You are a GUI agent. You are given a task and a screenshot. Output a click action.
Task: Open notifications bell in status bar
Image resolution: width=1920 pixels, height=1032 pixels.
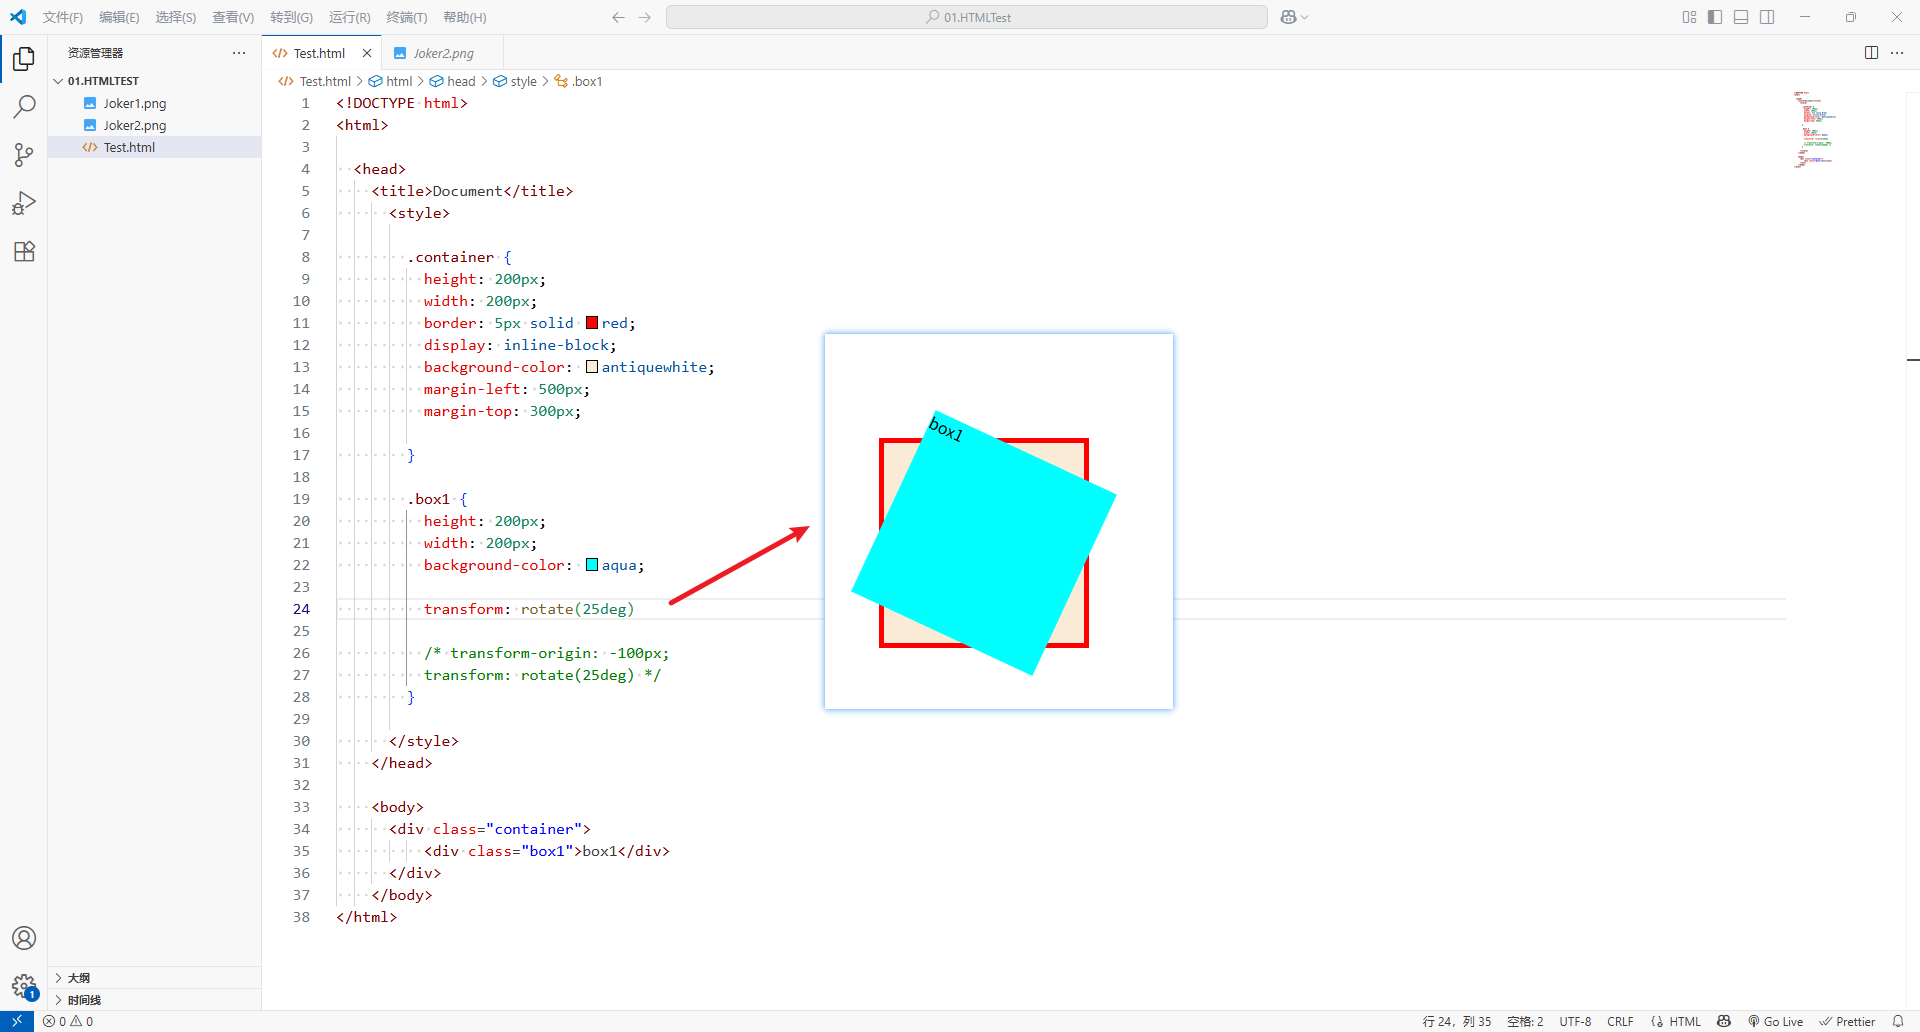(x=1898, y=1021)
